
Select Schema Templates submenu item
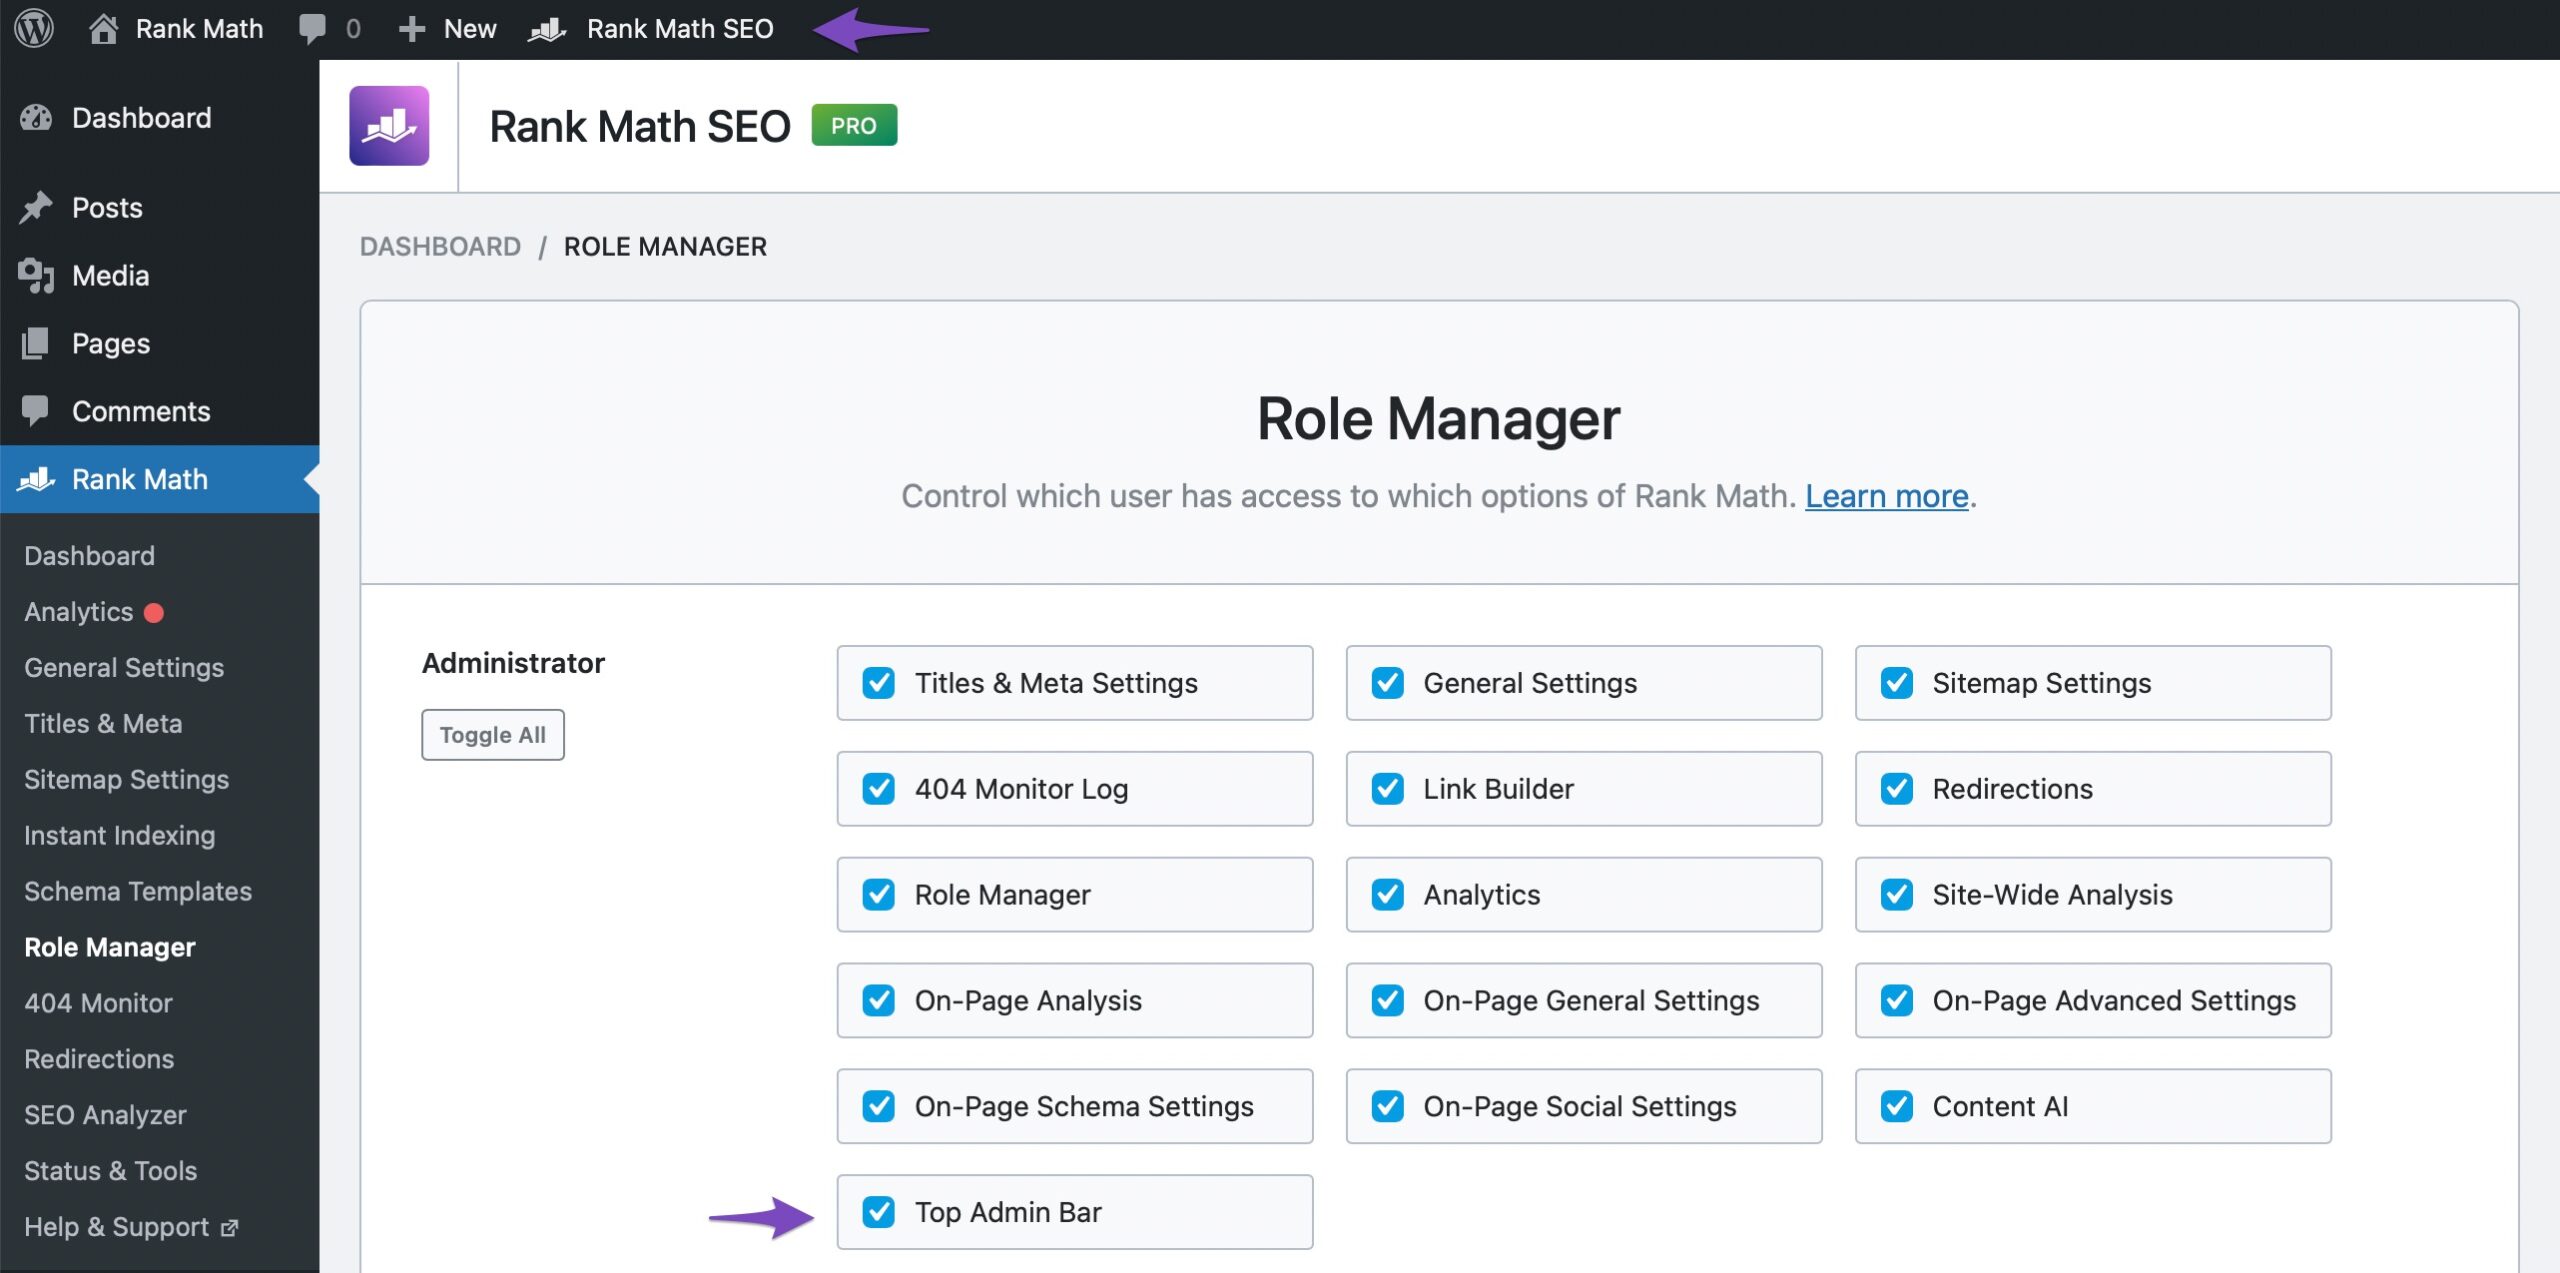tap(138, 891)
